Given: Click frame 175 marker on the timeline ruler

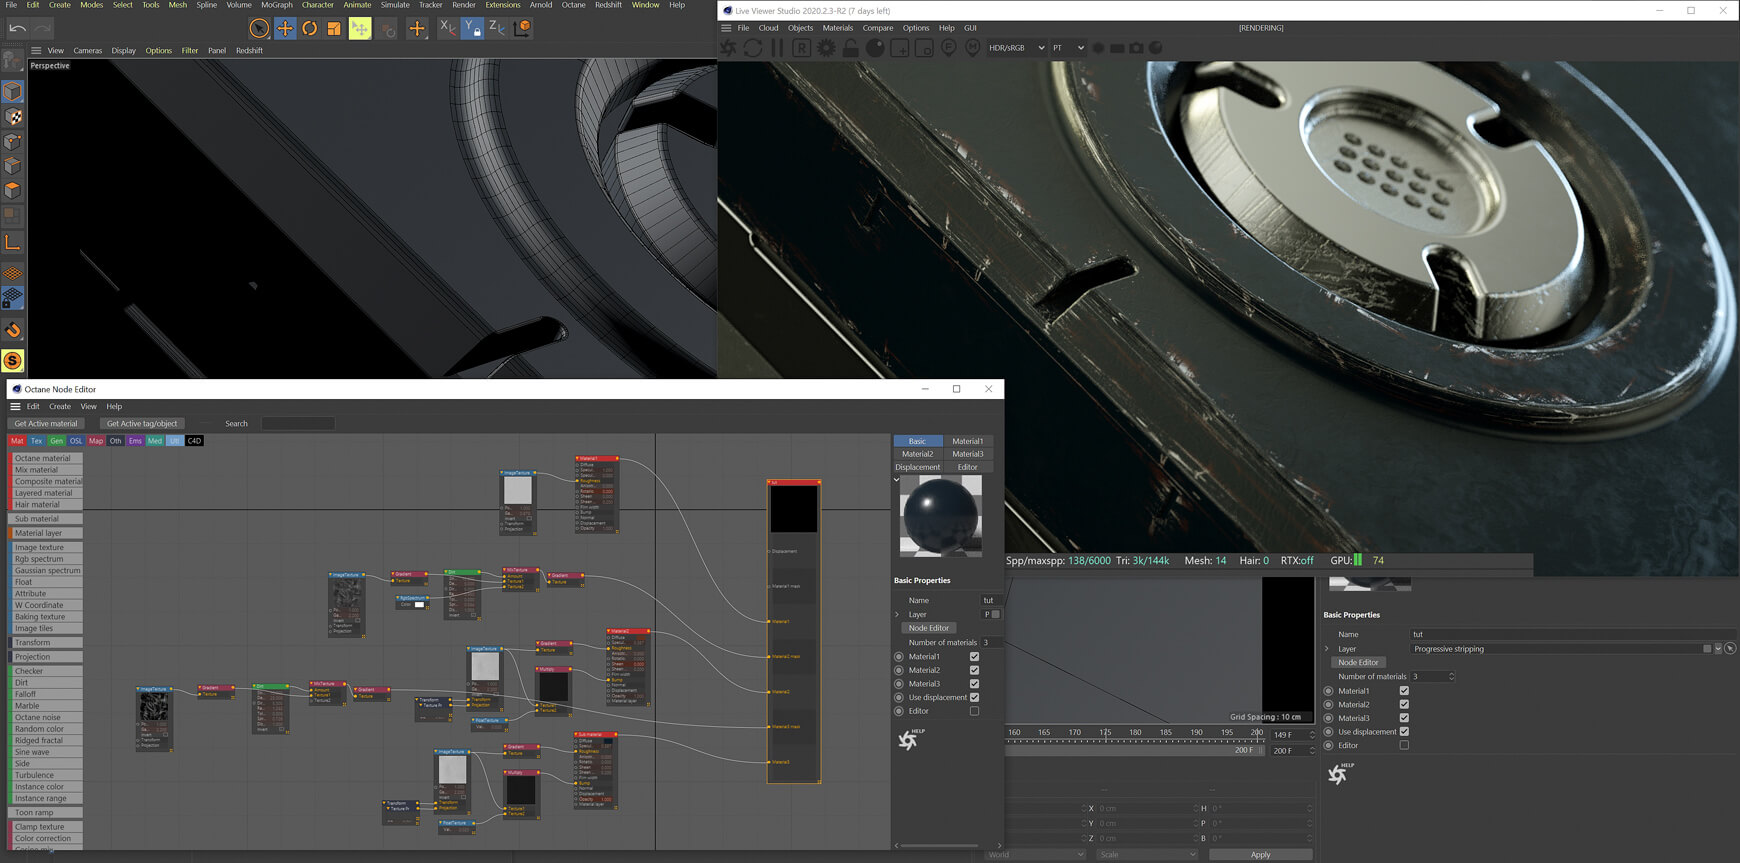Looking at the screenshot, I should click(x=1105, y=733).
